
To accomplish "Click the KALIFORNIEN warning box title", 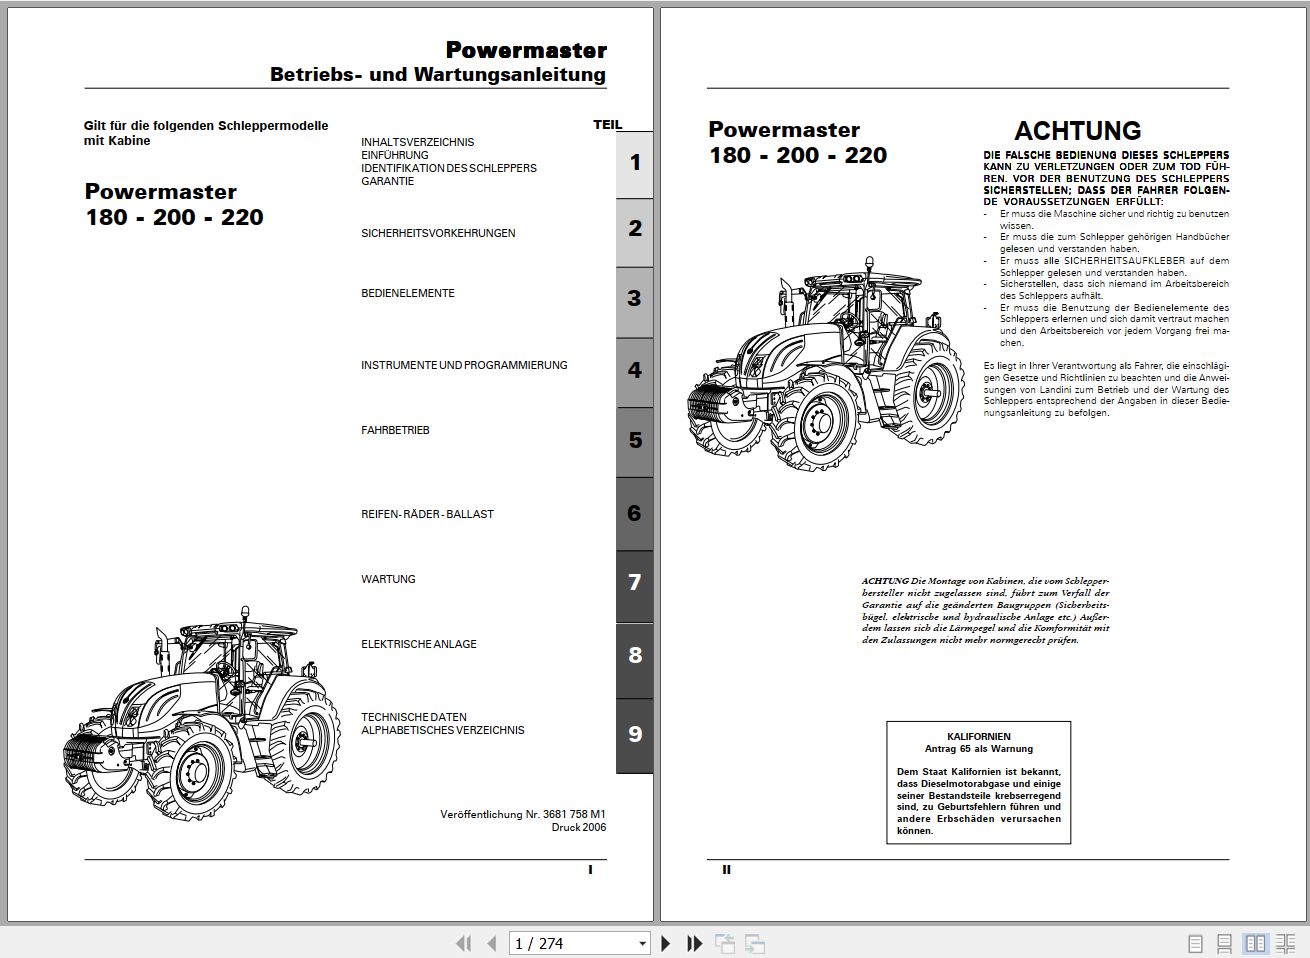I will click(x=978, y=736).
